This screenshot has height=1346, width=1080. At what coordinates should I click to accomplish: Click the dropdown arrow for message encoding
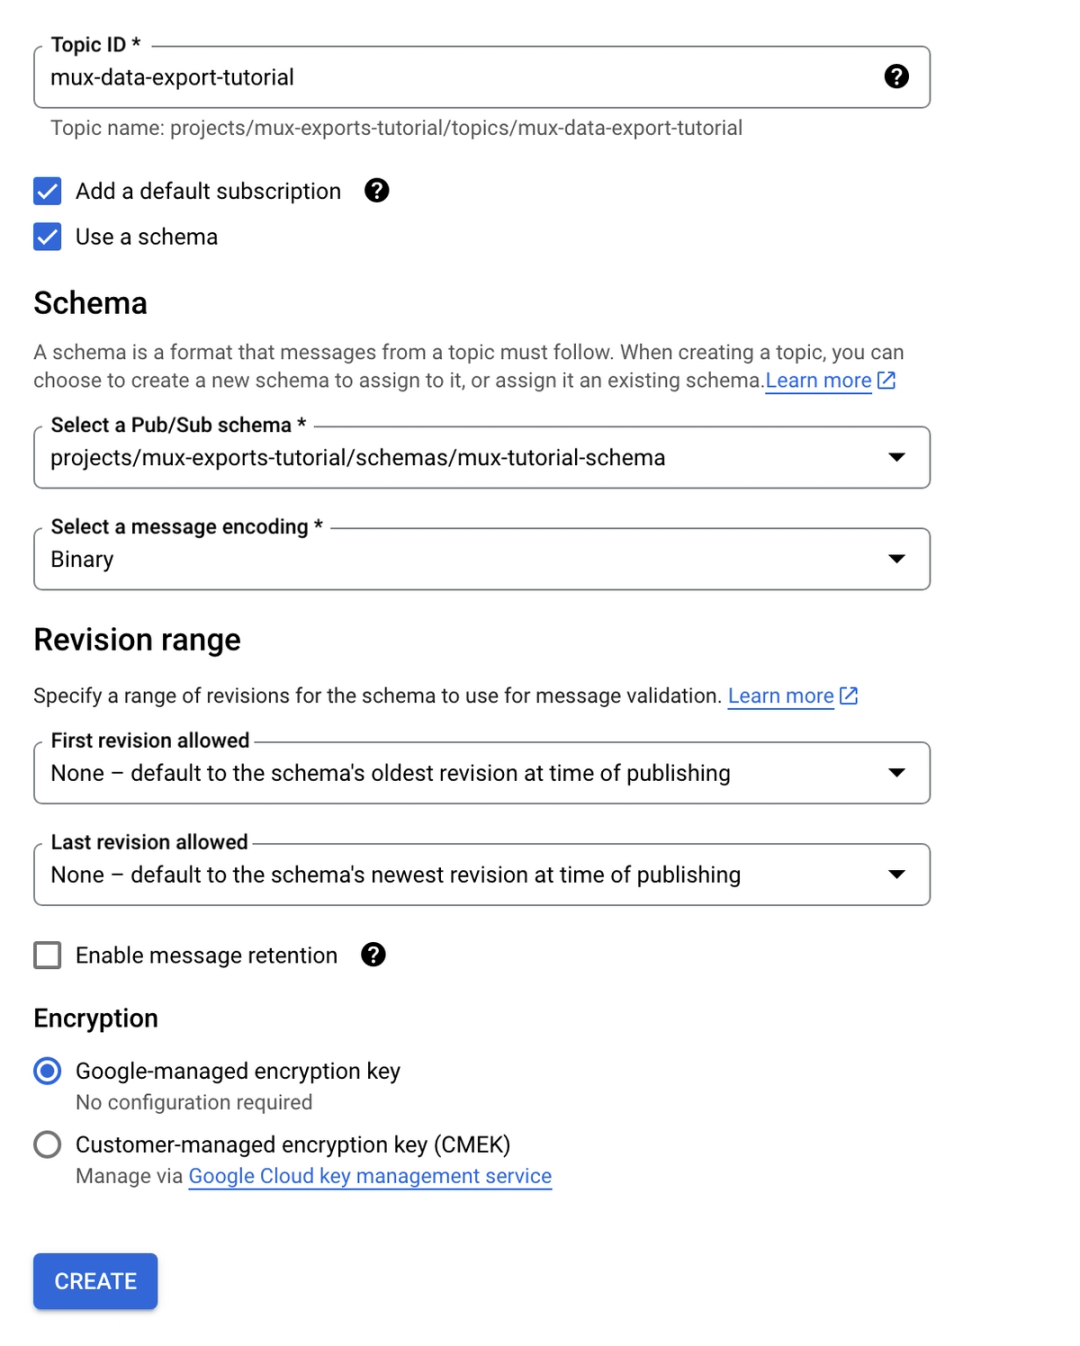tap(897, 559)
